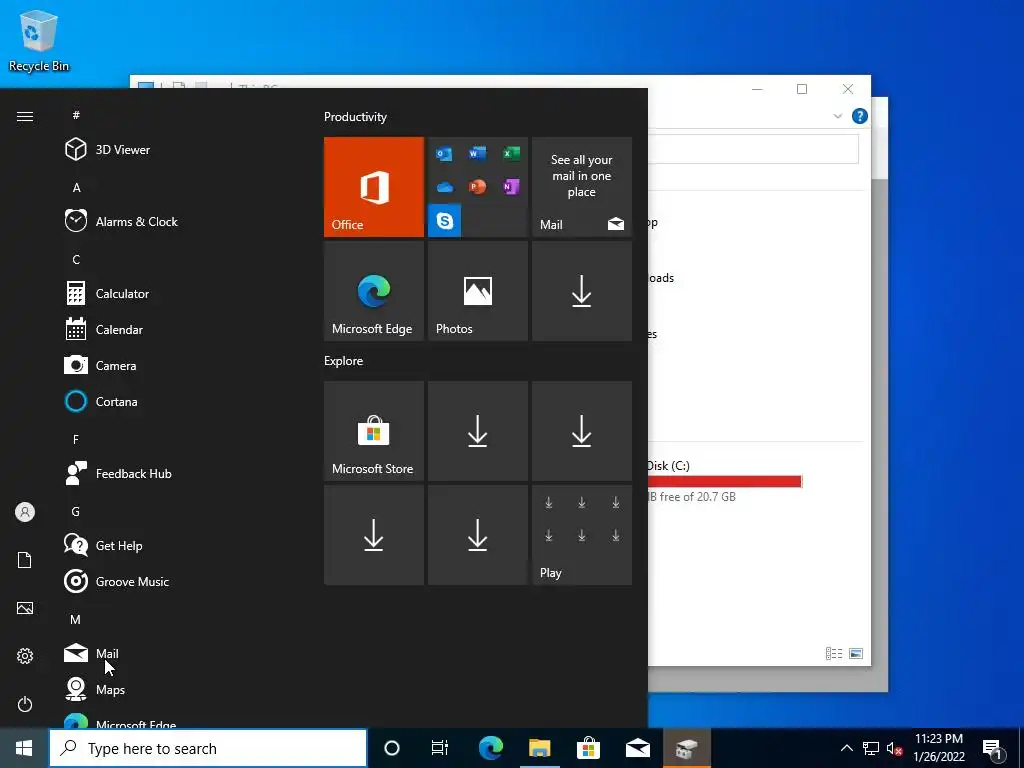The width and height of the screenshot is (1024, 768).
Task: Launch Edge from the taskbar
Action: point(490,748)
